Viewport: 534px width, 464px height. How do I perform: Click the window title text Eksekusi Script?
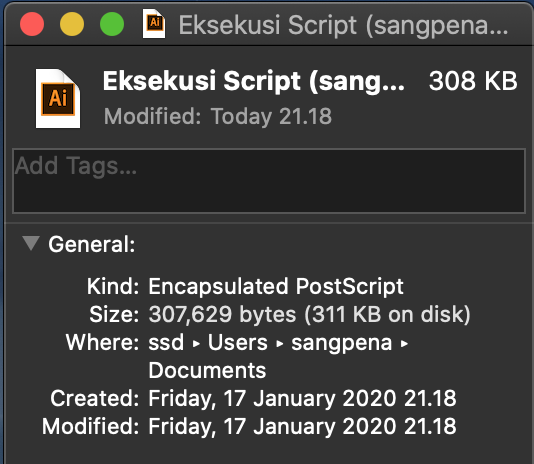267,25
